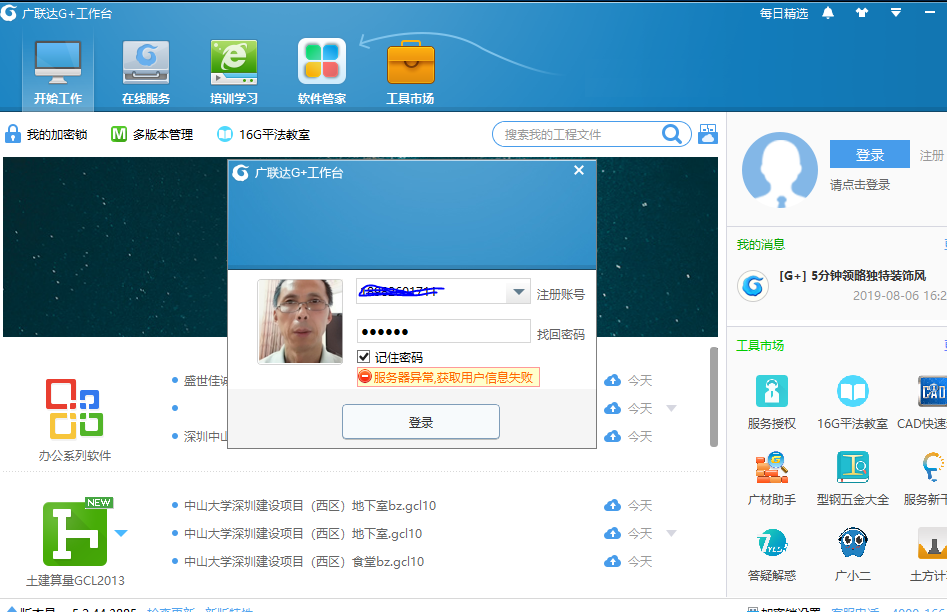947x612 pixels.
Task: Click the blue 登录 button in sidebar
Action: [x=870, y=155]
